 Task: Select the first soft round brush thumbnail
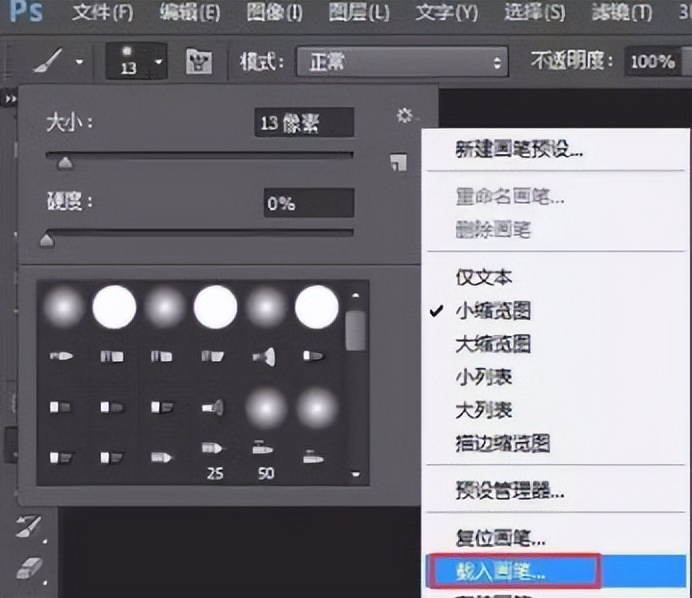point(64,307)
